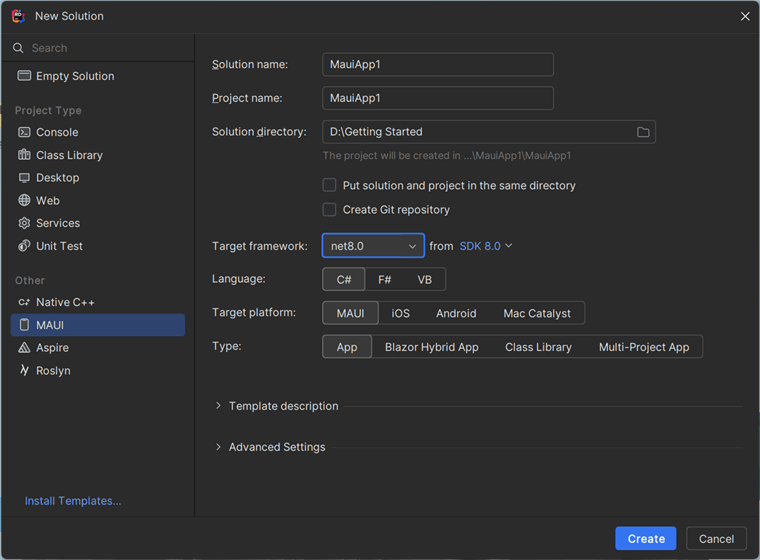Viewport: 760px width, 560px height.
Task: Select the Services gear icon
Action: (25, 223)
